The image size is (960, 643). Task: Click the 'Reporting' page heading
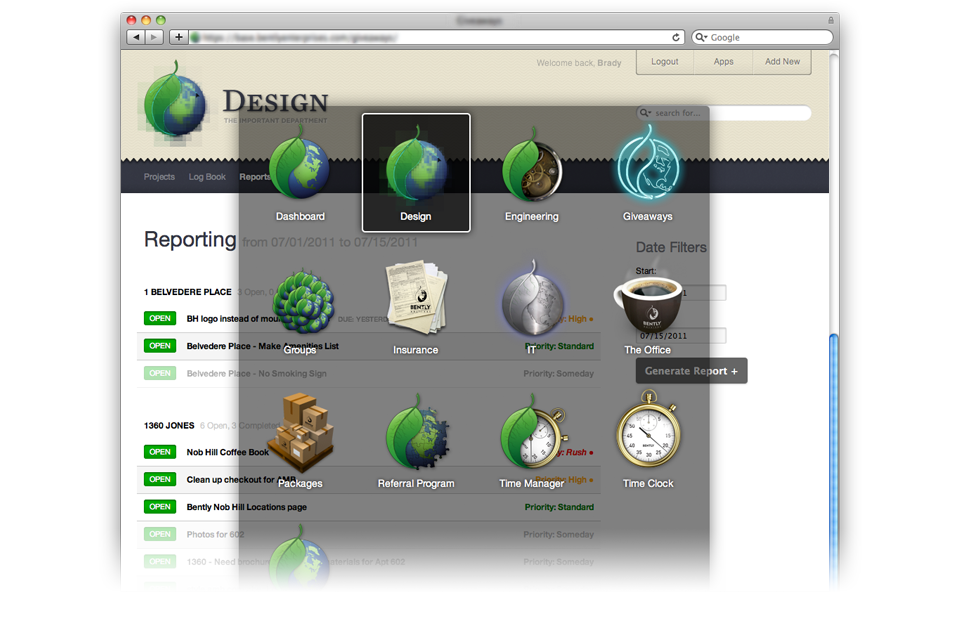190,239
